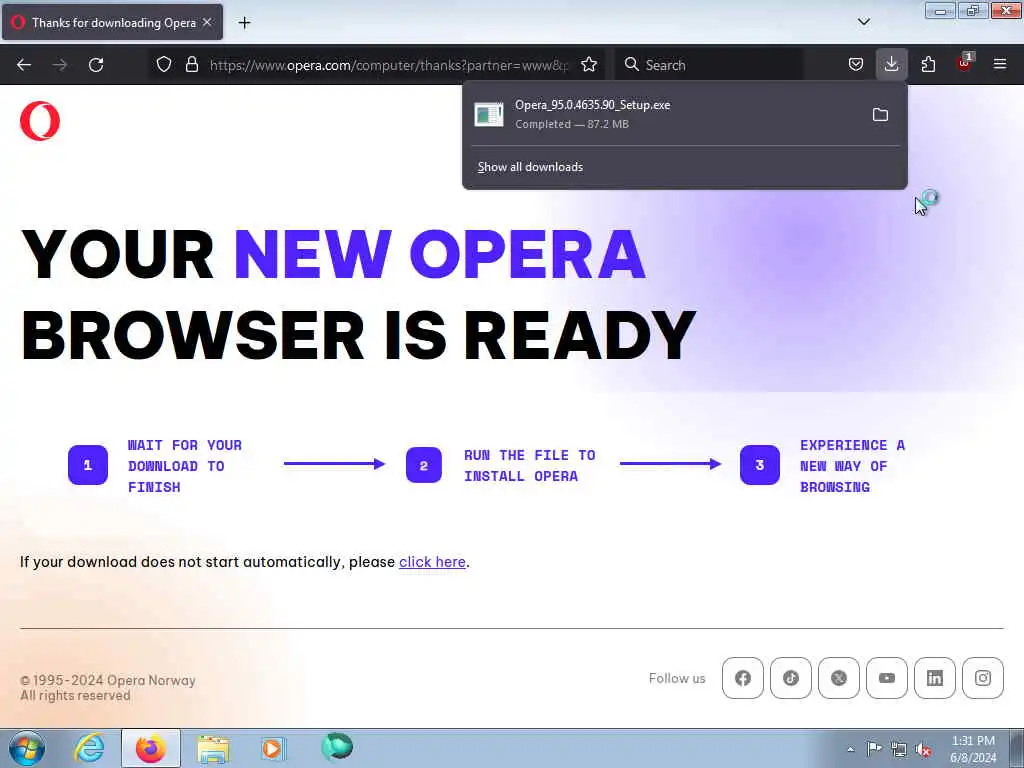
Task: Select the Thanks for downloading Opera tab
Action: tap(112, 22)
